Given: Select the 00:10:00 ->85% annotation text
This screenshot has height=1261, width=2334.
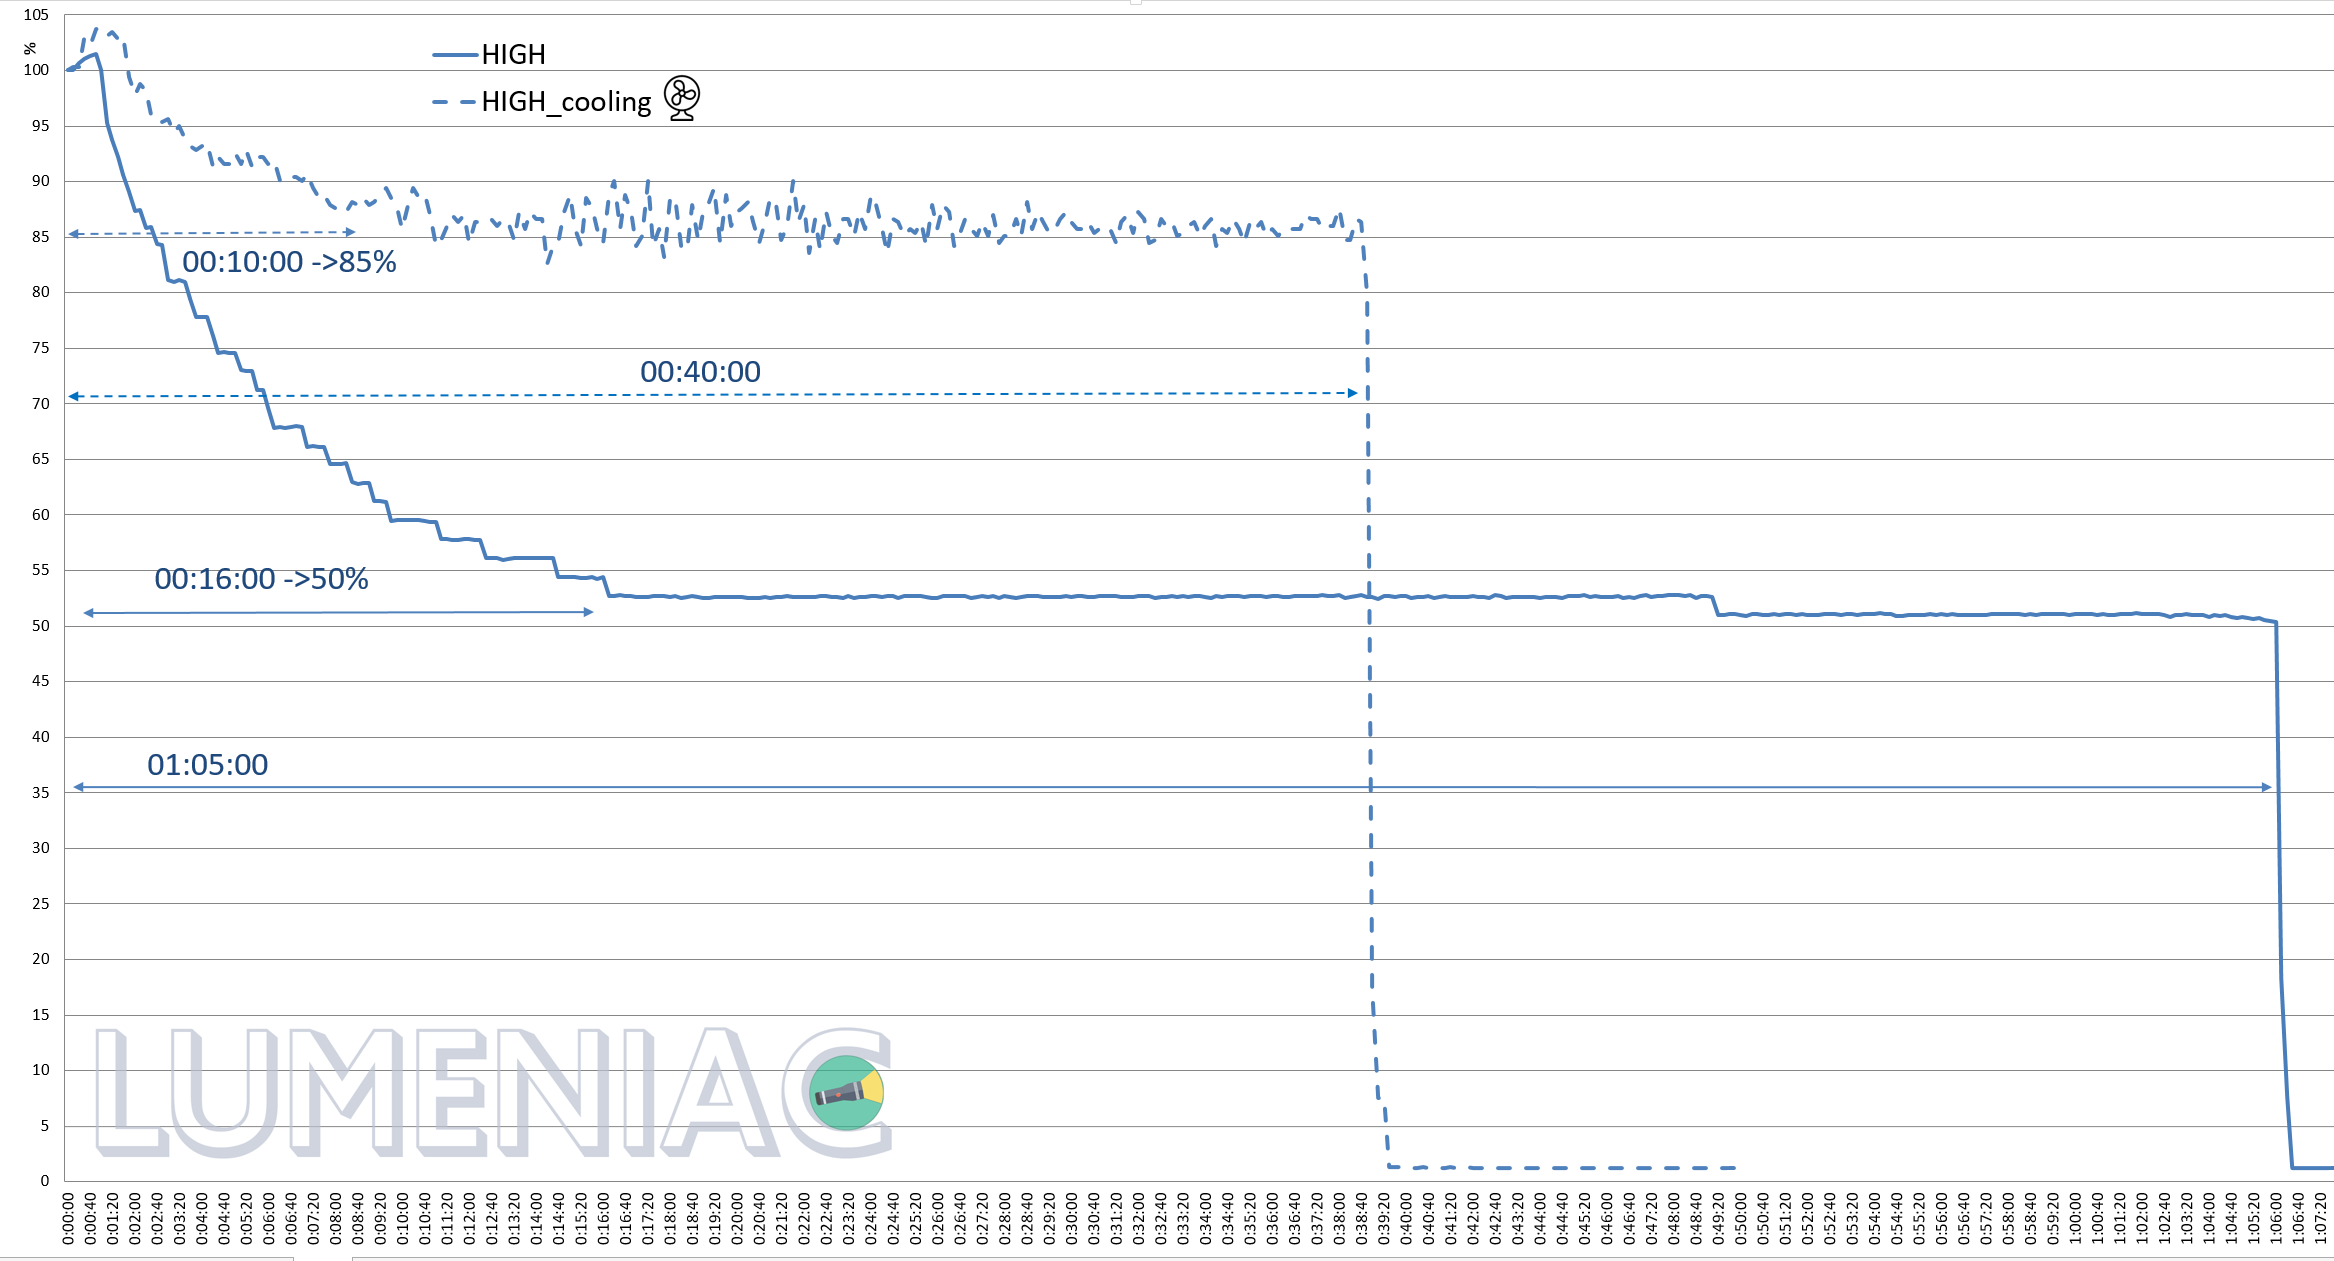Looking at the screenshot, I should (289, 262).
